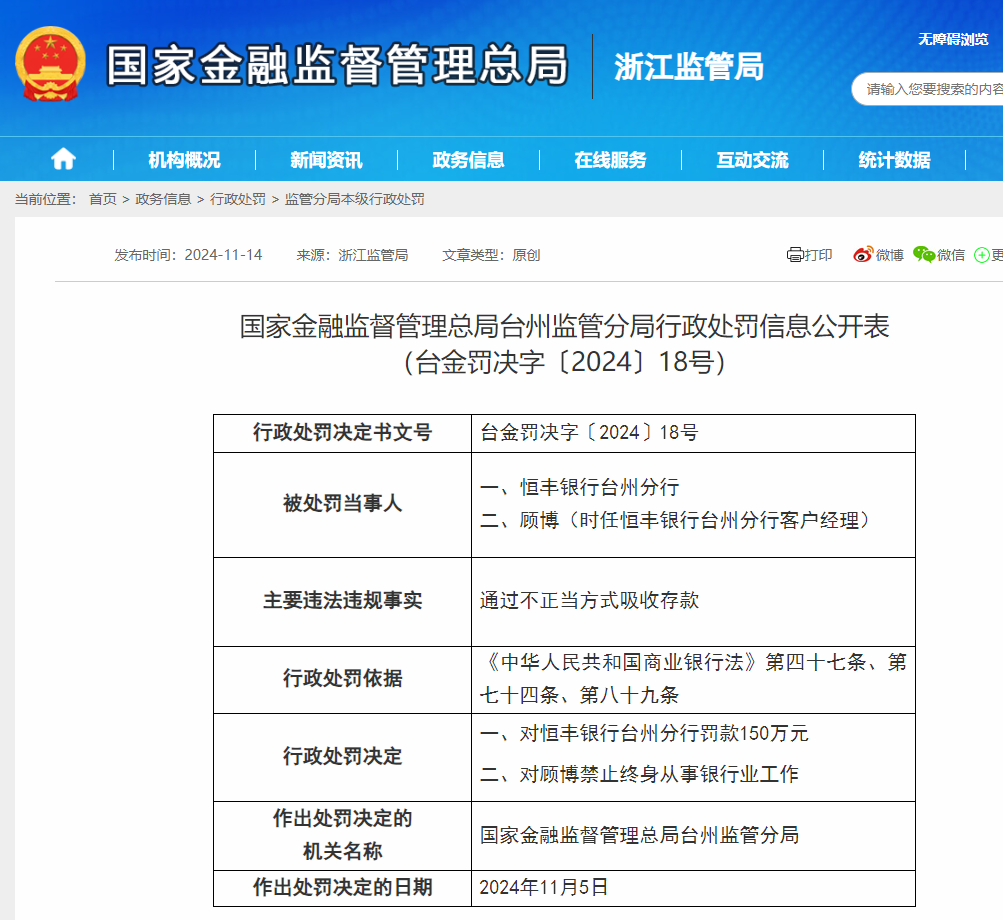This screenshot has height=920, width=1003.
Task: Click the 作出处罚决定的机关名称 header cell
Action: [x=342, y=835]
